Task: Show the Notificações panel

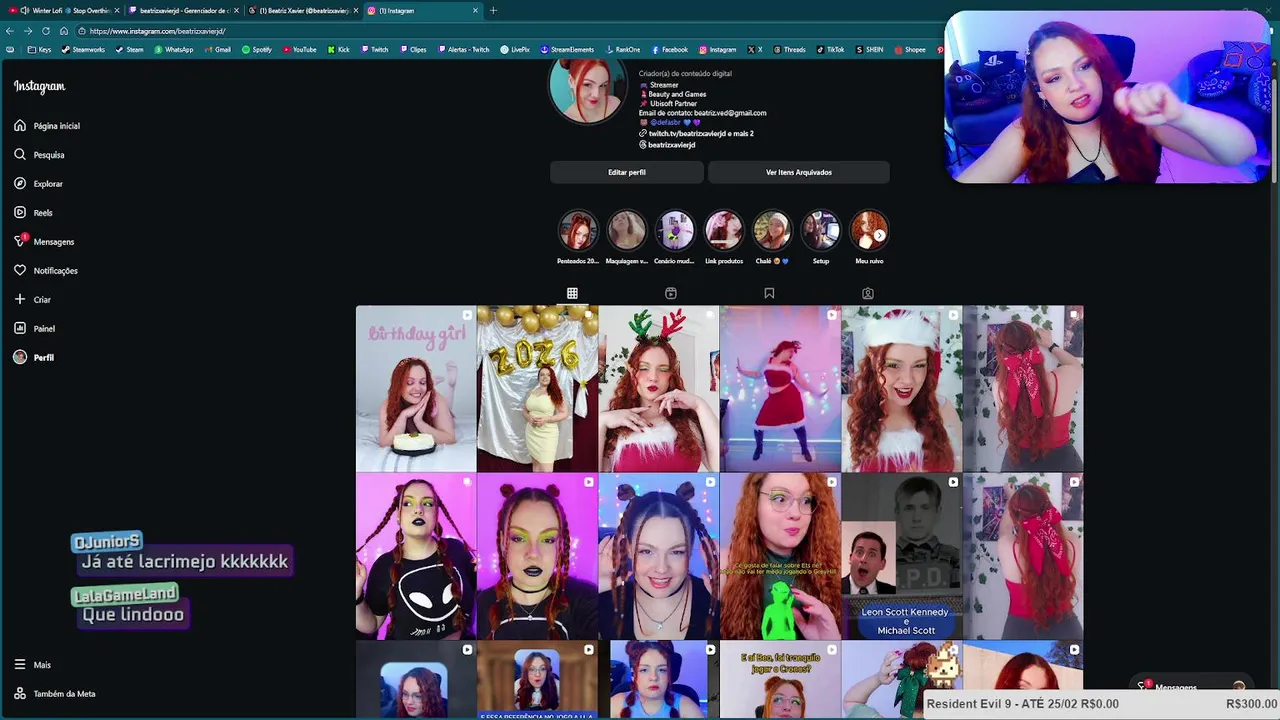Action: [x=46, y=271]
